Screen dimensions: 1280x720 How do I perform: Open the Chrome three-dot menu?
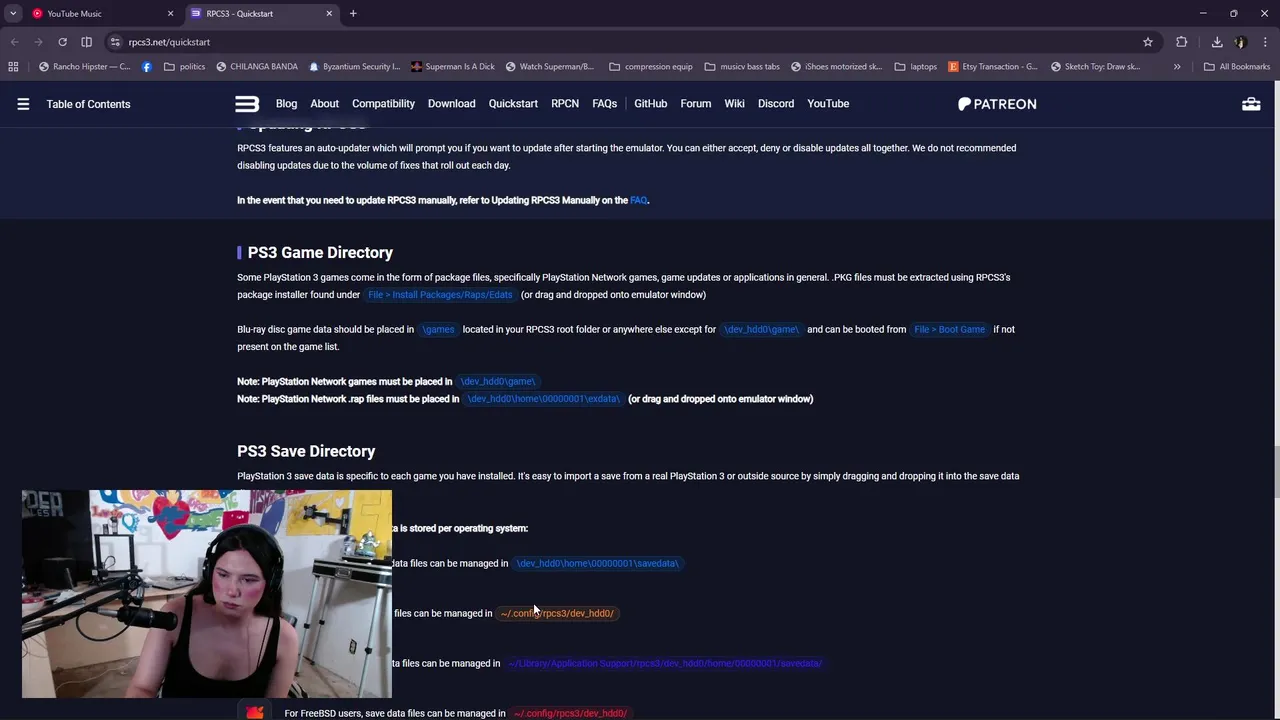click(x=1265, y=42)
